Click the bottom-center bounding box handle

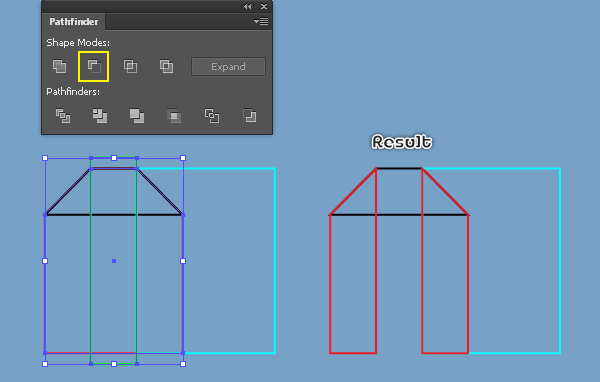click(x=114, y=364)
